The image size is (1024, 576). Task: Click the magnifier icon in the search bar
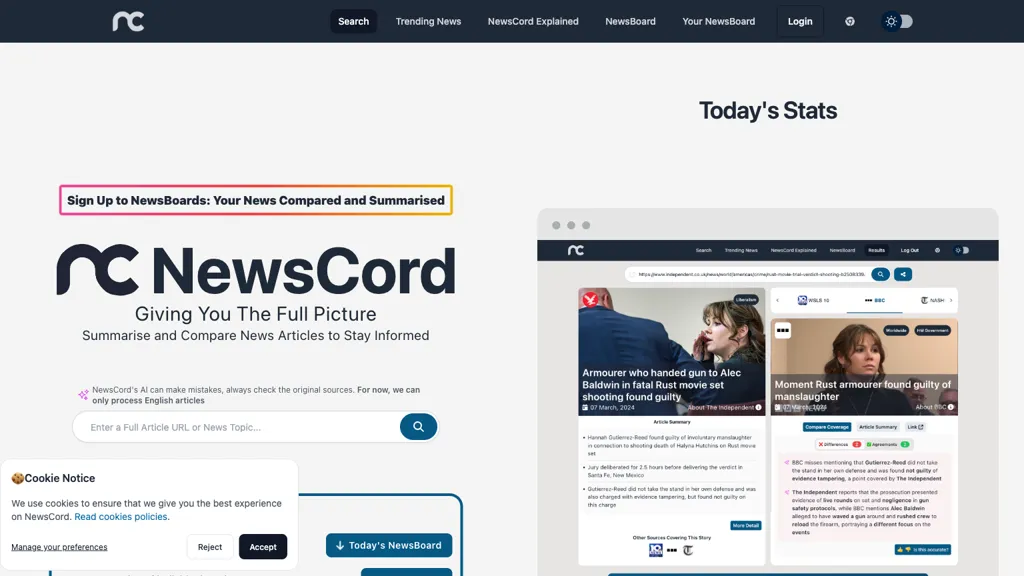(419, 427)
